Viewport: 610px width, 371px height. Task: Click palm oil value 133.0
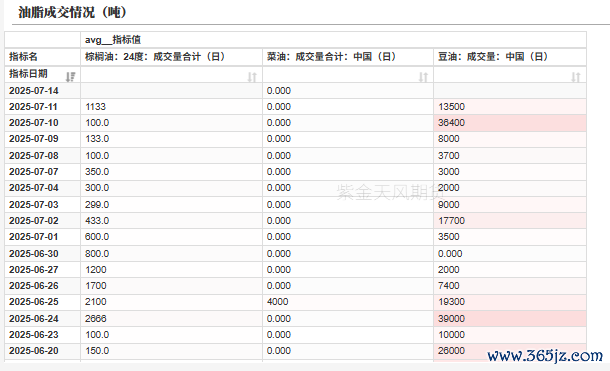click(97, 138)
